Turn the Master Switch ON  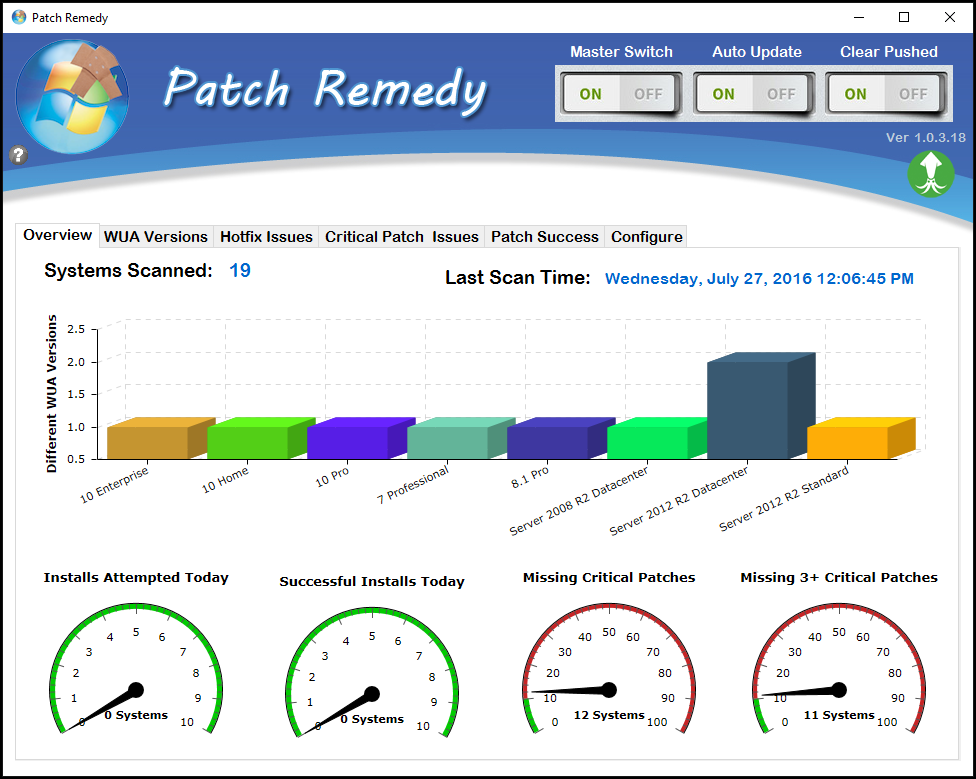click(x=591, y=94)
